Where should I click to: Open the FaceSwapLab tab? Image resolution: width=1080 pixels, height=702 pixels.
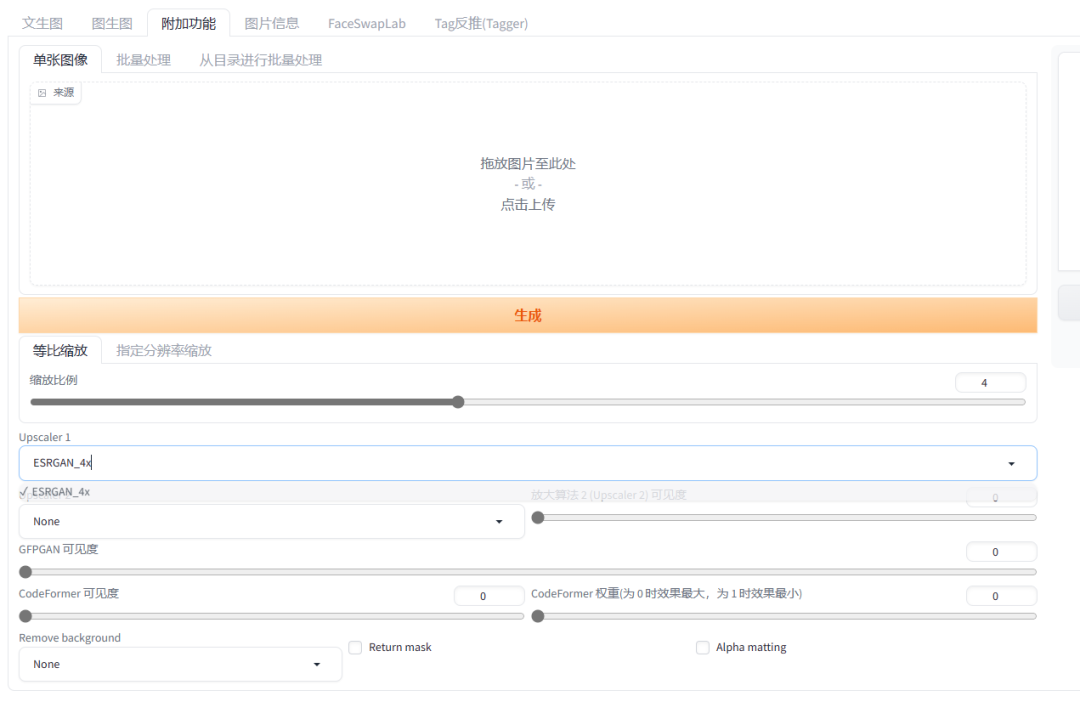(366, 23)
